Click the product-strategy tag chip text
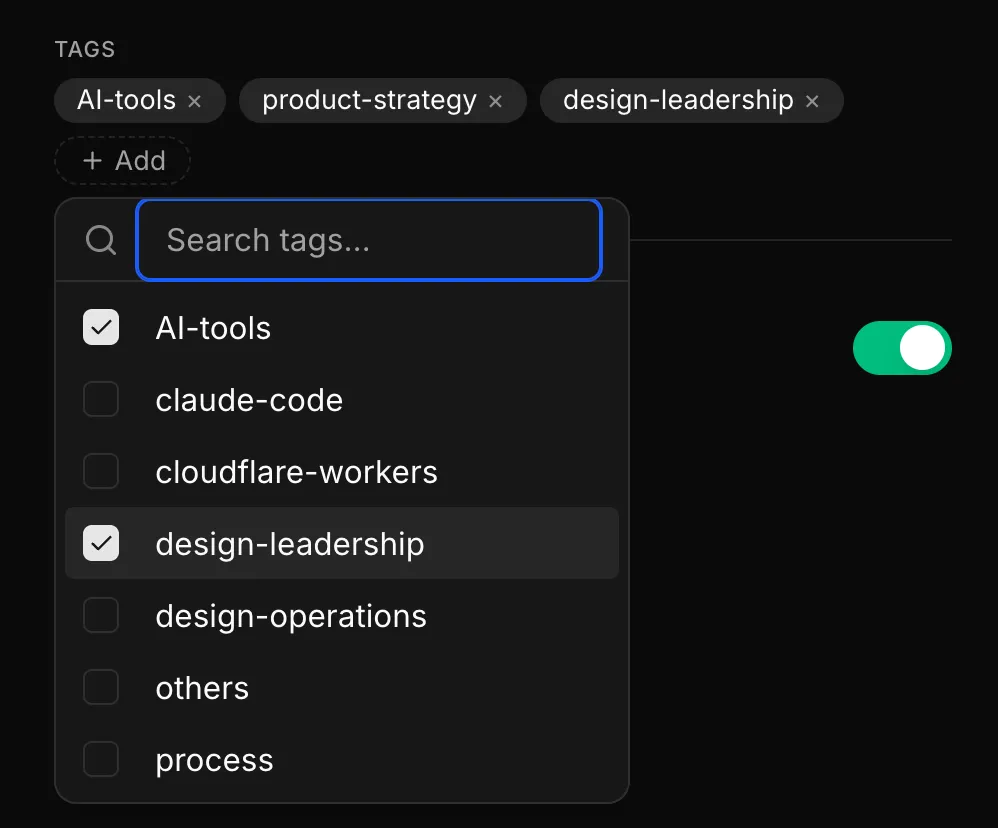Image resolution: width=998 pixels, height=828 pixels. pos(369,101)
